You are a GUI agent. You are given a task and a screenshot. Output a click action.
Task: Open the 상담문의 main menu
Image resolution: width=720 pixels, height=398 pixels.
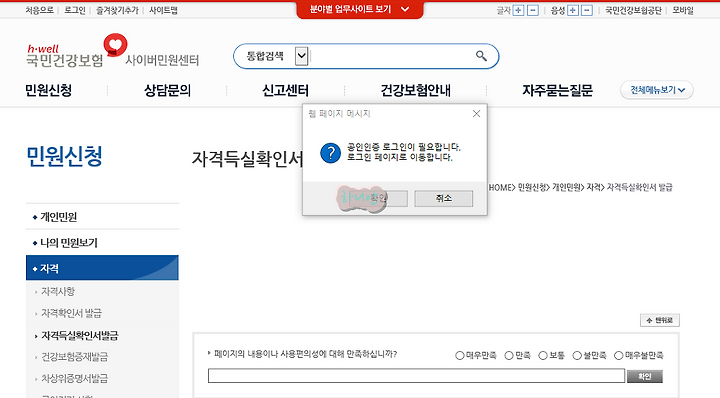(167, 90)
